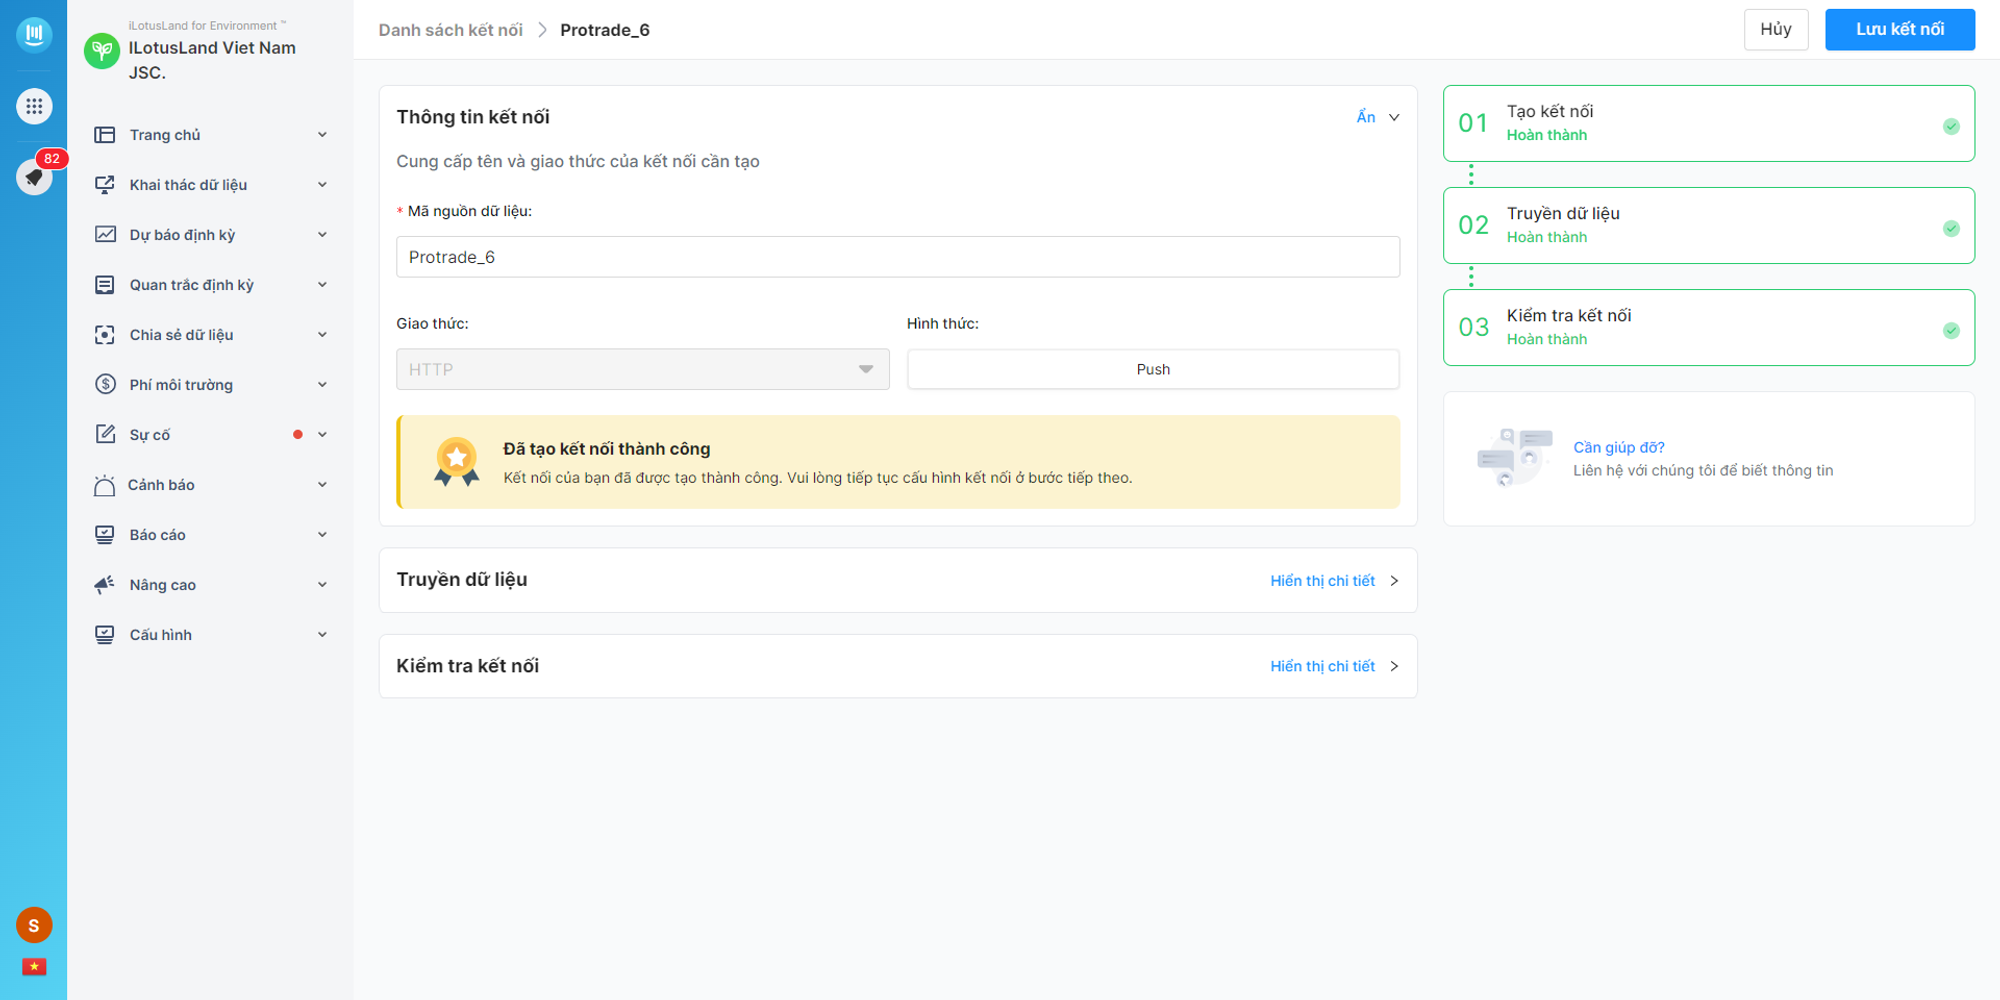Click the Khai thác dữ liệu icon
Viewport: 2000px width, 1000px height.
point(104,184)
